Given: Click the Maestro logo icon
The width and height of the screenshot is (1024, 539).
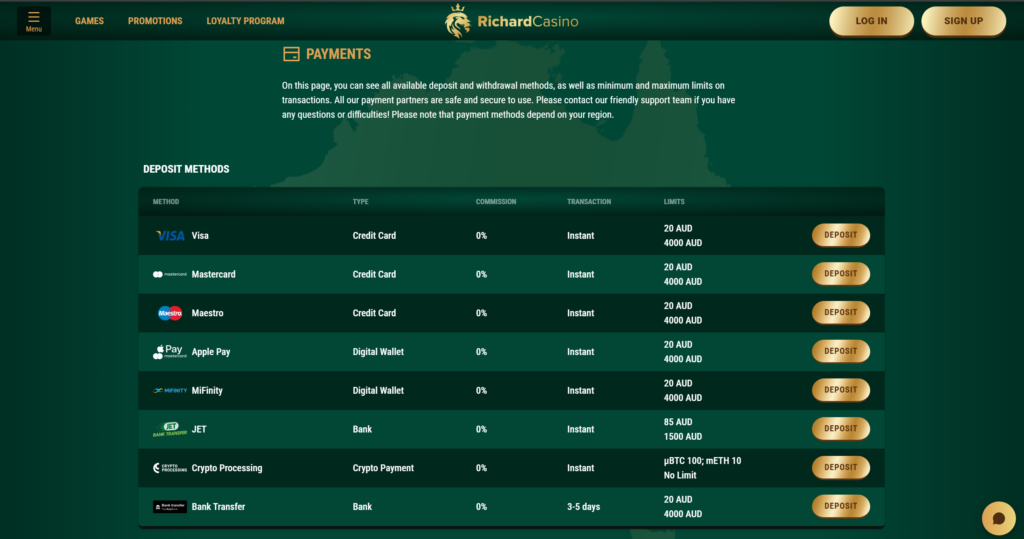Looking at the screenshot, I should 170,313.
